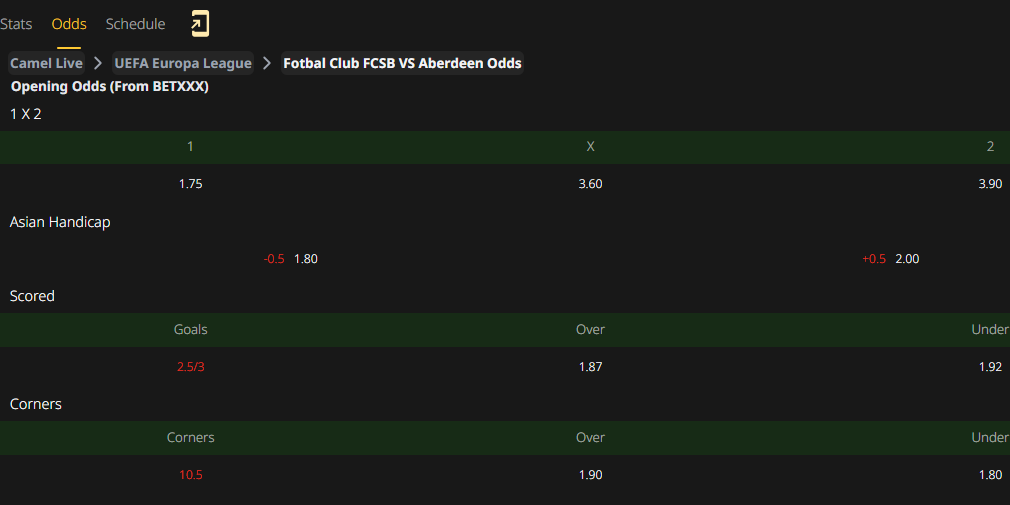Viewport: 1010px width, 505px height.
Task: Click first breadcrumb chevron after Camel Live
Action: [x=98, y=63]
